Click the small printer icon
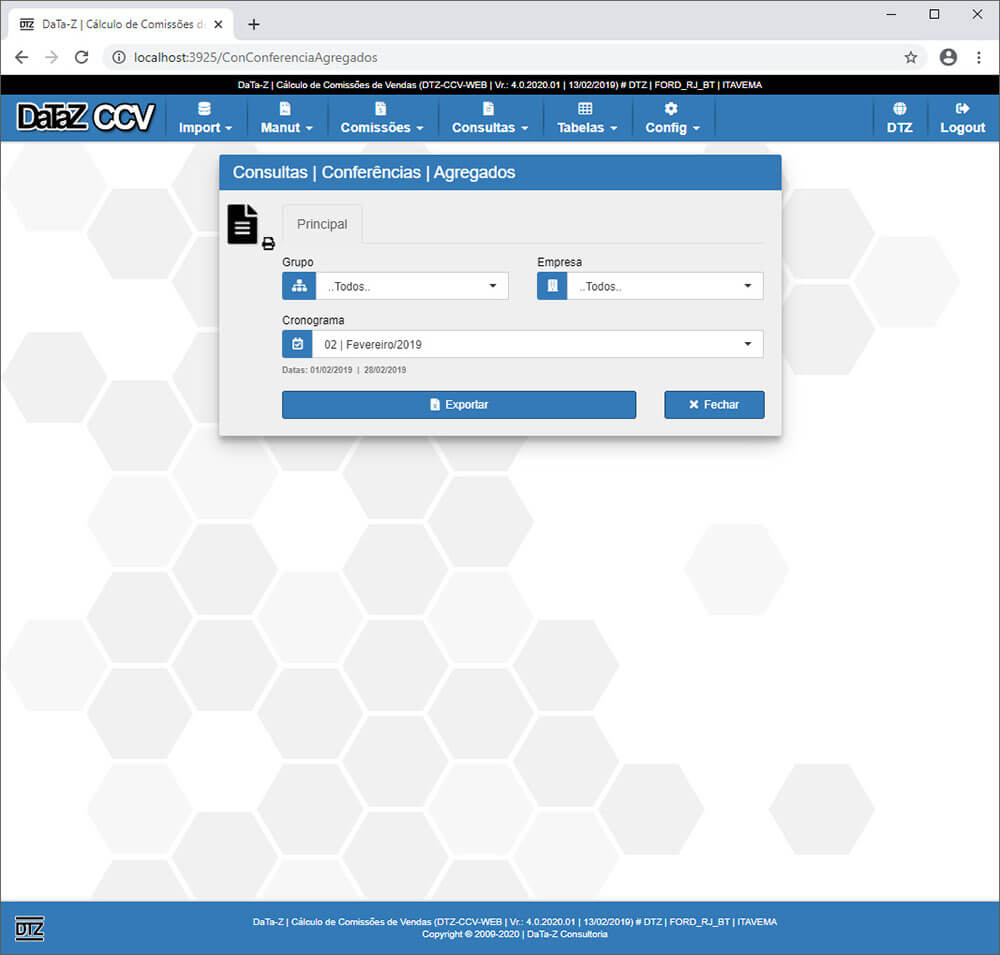 click(x=268, y=243)
